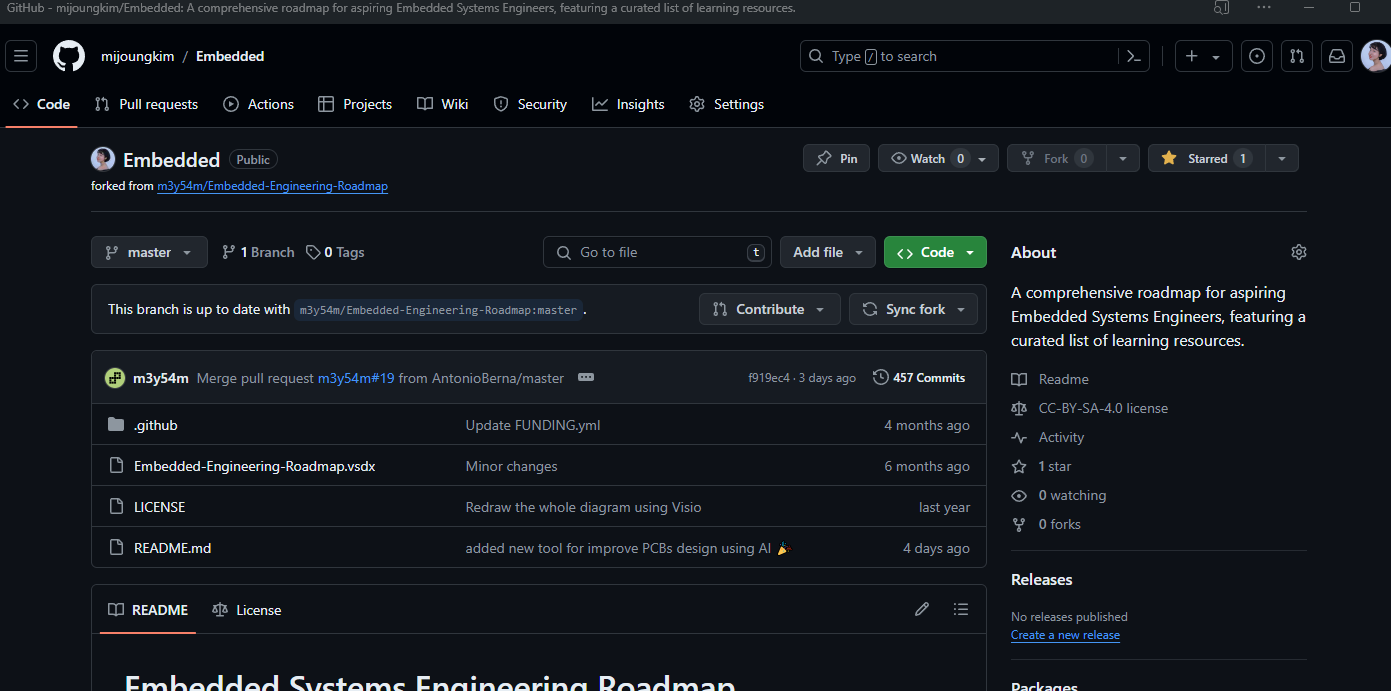This screenshot has width=1391, height=691.
Task: Open README outline list icon
Action: [961, 609]
